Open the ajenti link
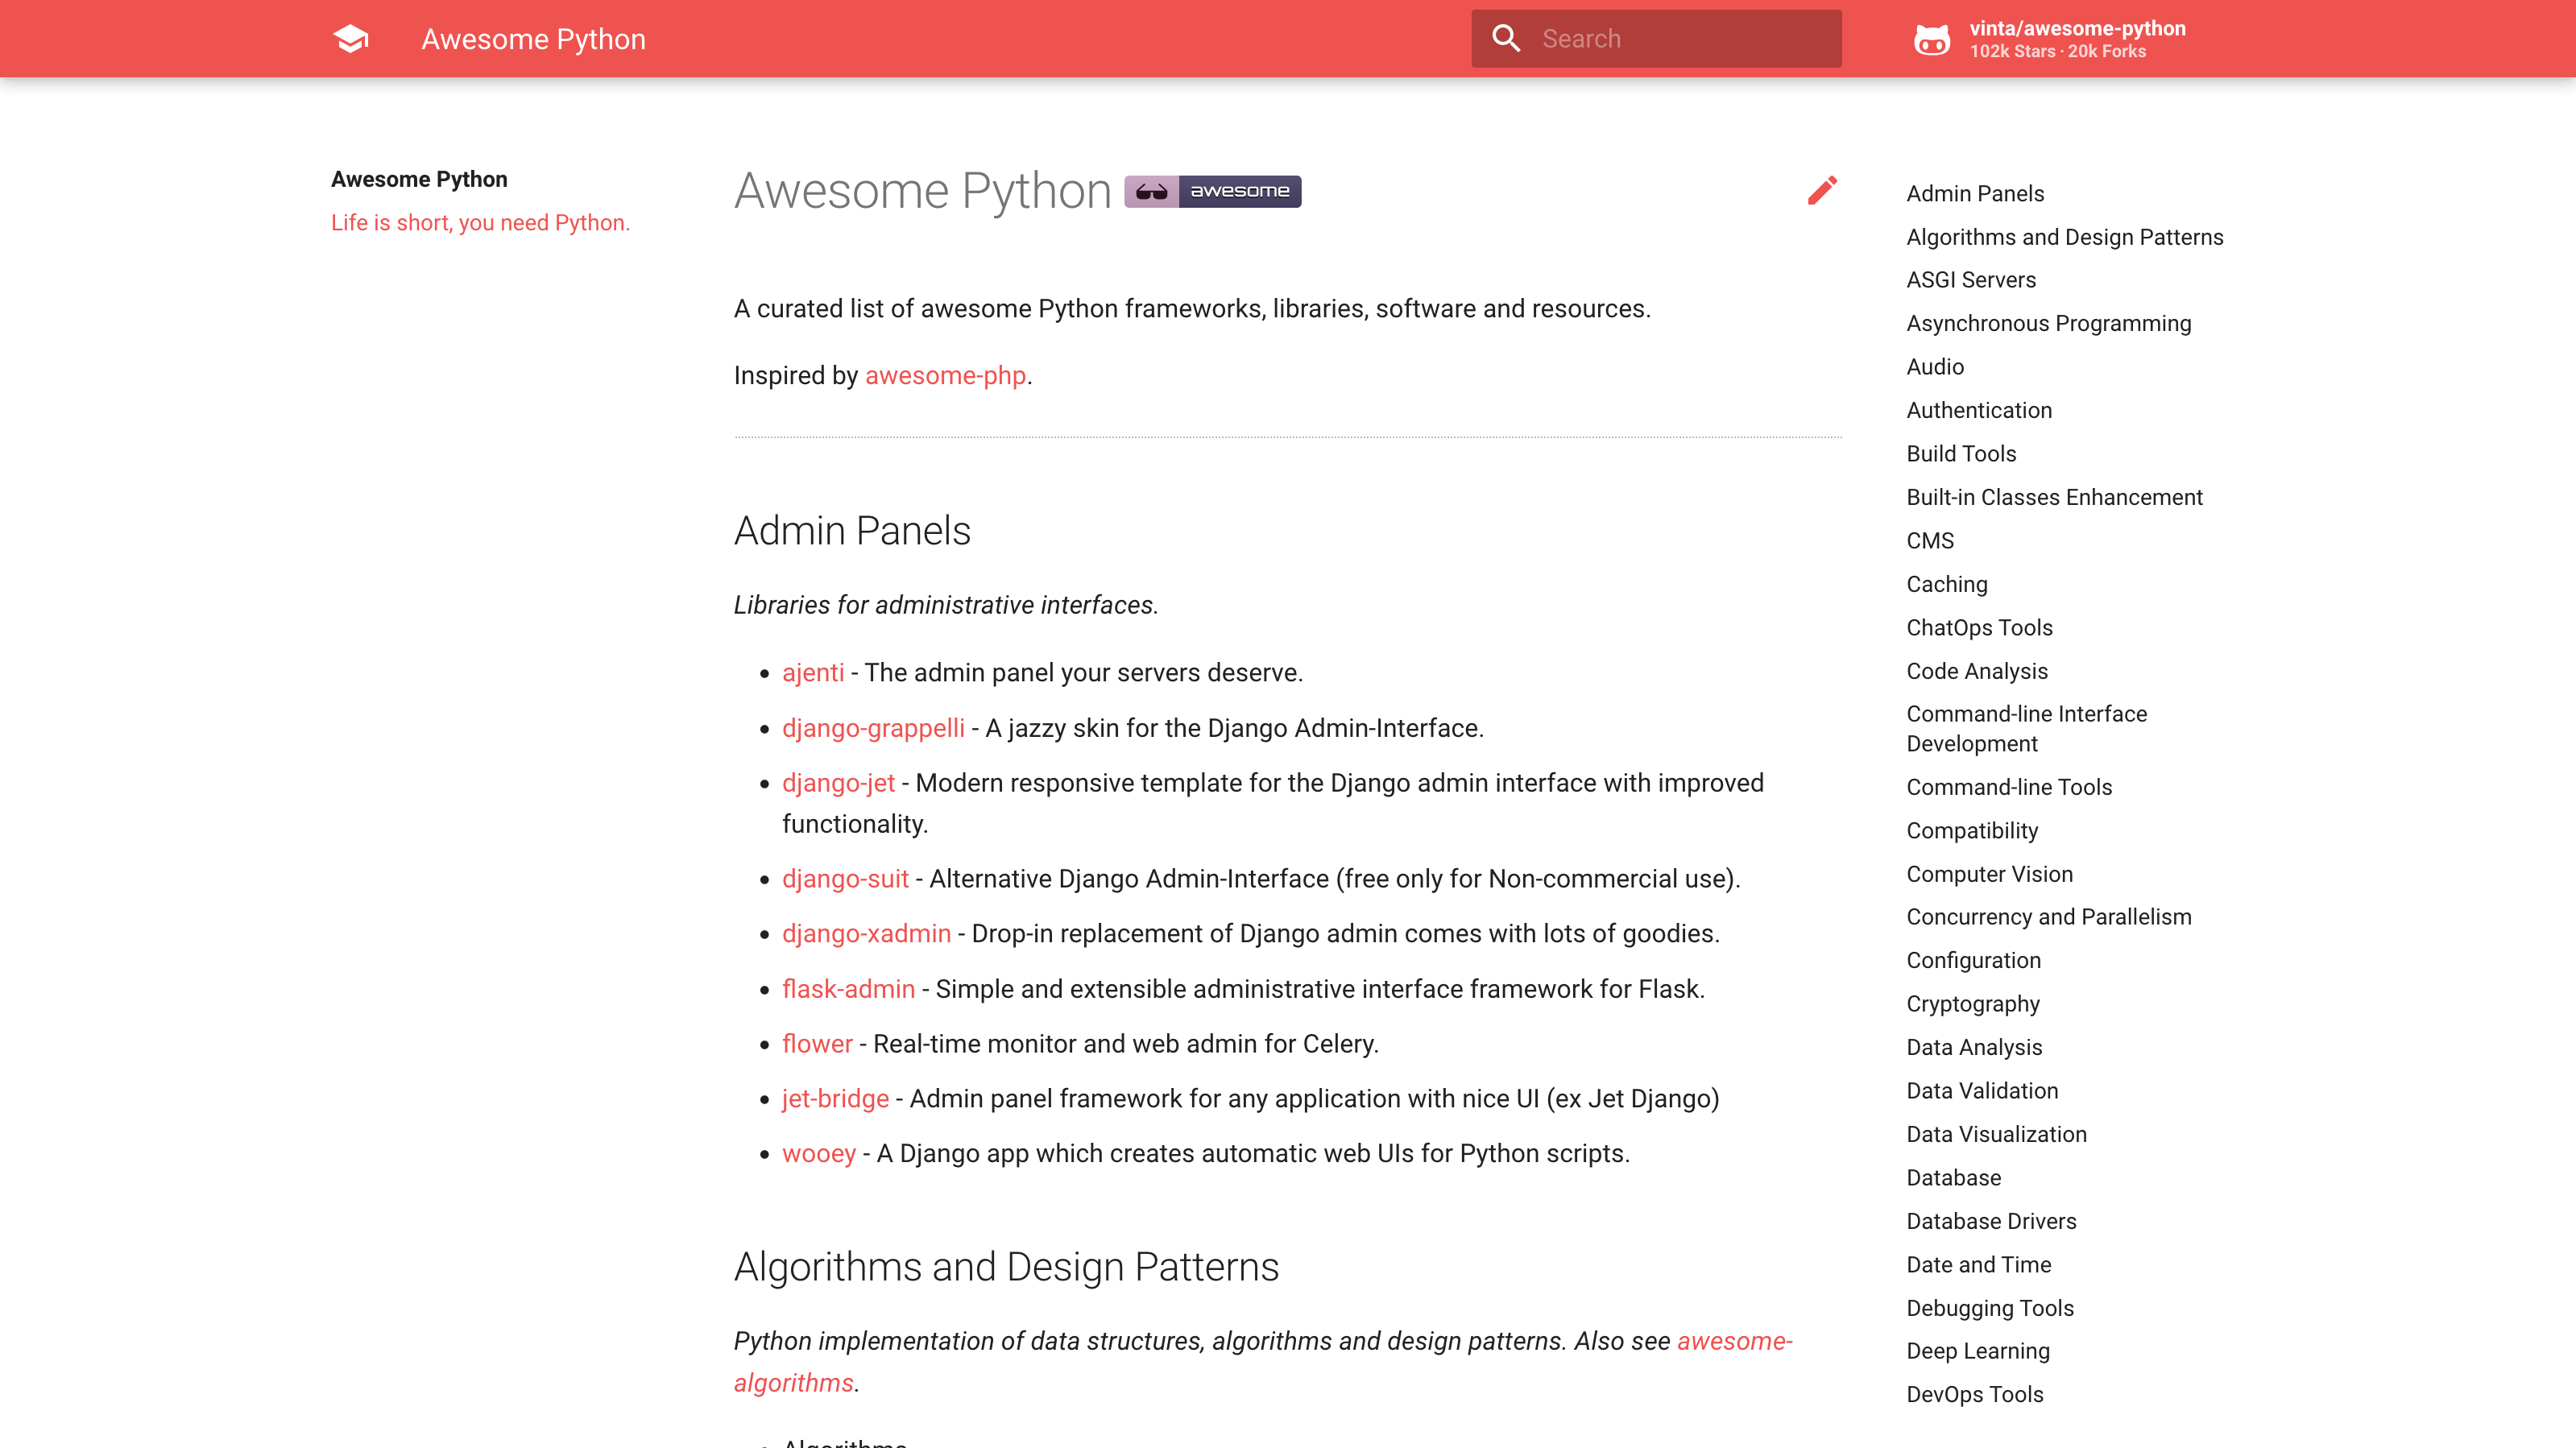This screenshot has width=2576, height=1448. (x=812, y=673)
